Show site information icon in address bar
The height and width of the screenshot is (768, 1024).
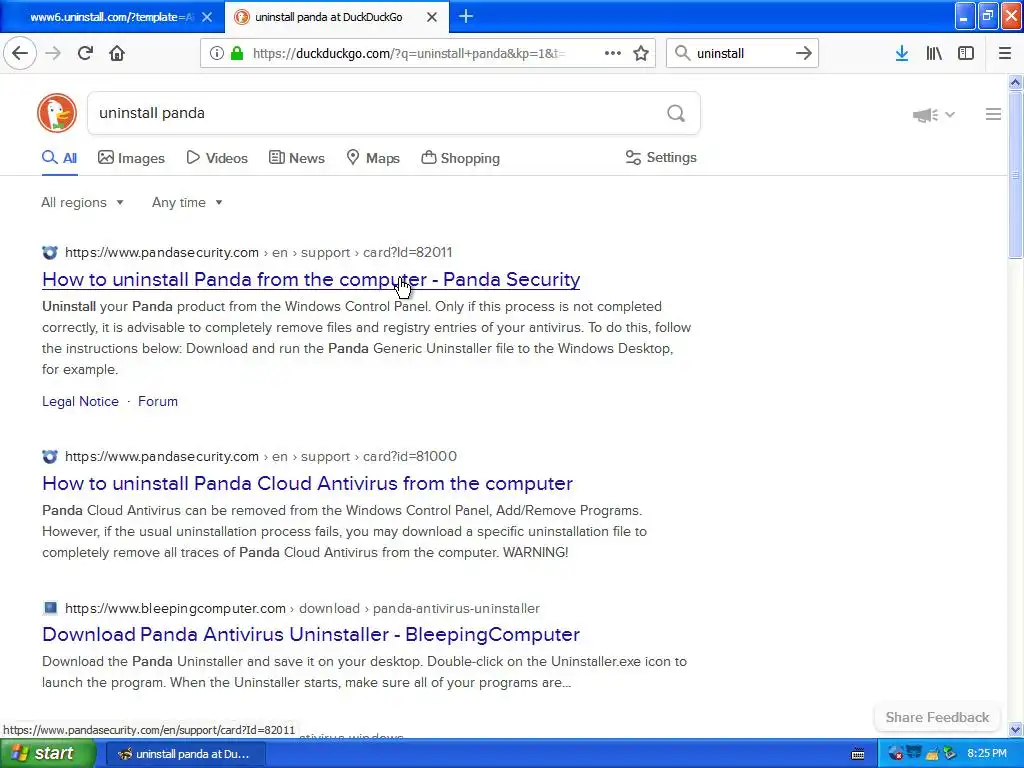[217, 53]
